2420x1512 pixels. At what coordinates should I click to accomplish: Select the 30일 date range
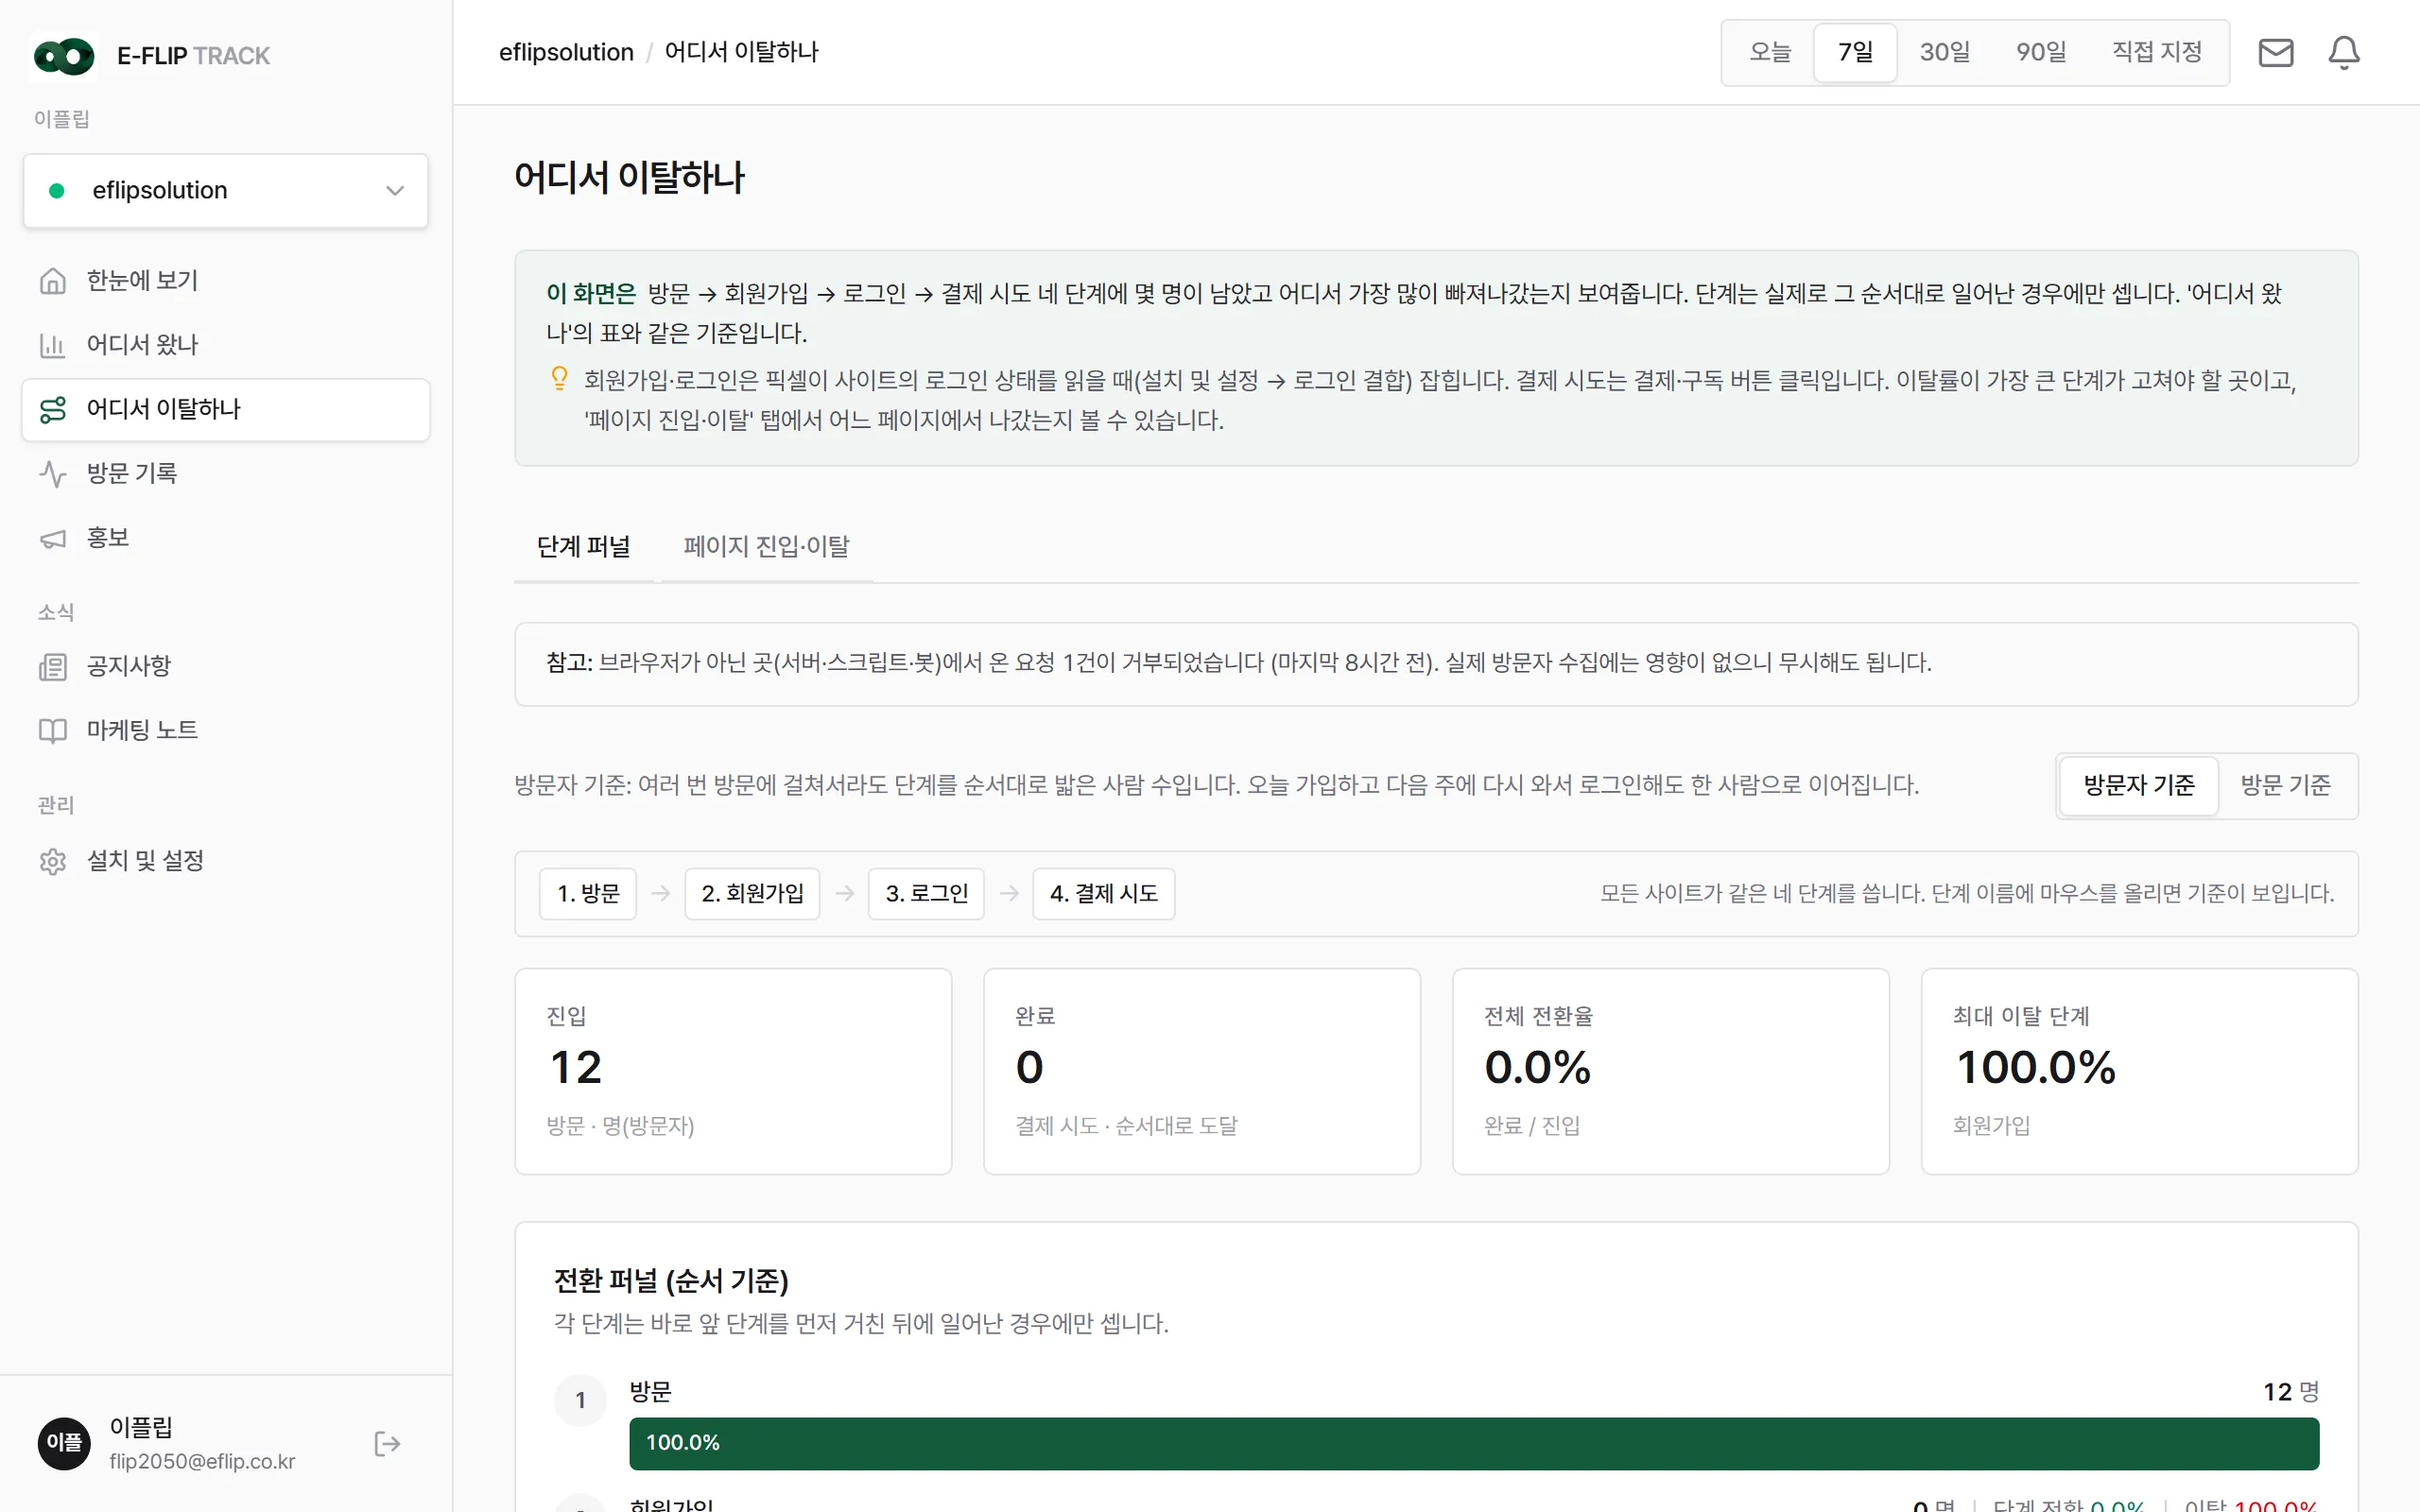coord(1945,52)
